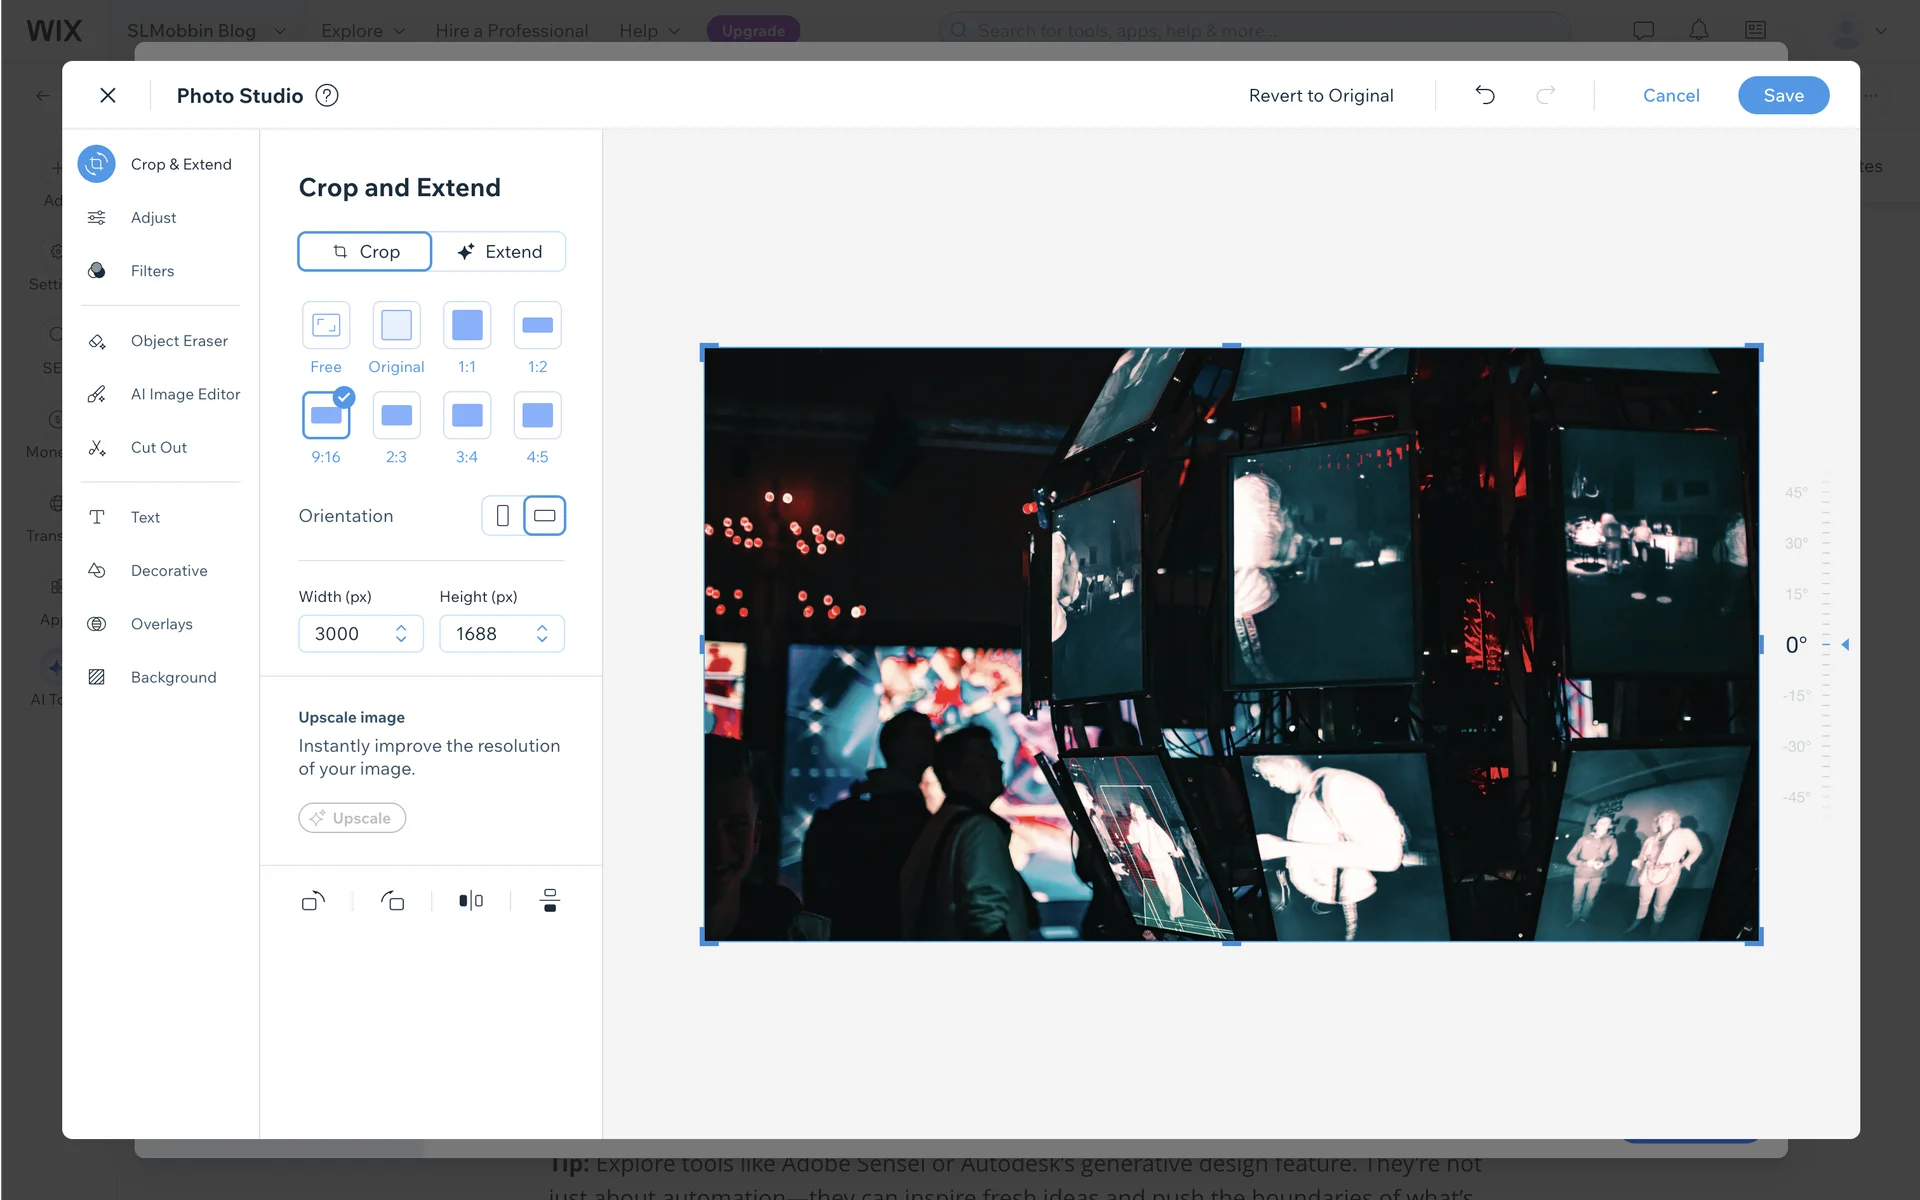
Task: Select portrait orientation
Action: pyautogui.click(x=503, y=516)
